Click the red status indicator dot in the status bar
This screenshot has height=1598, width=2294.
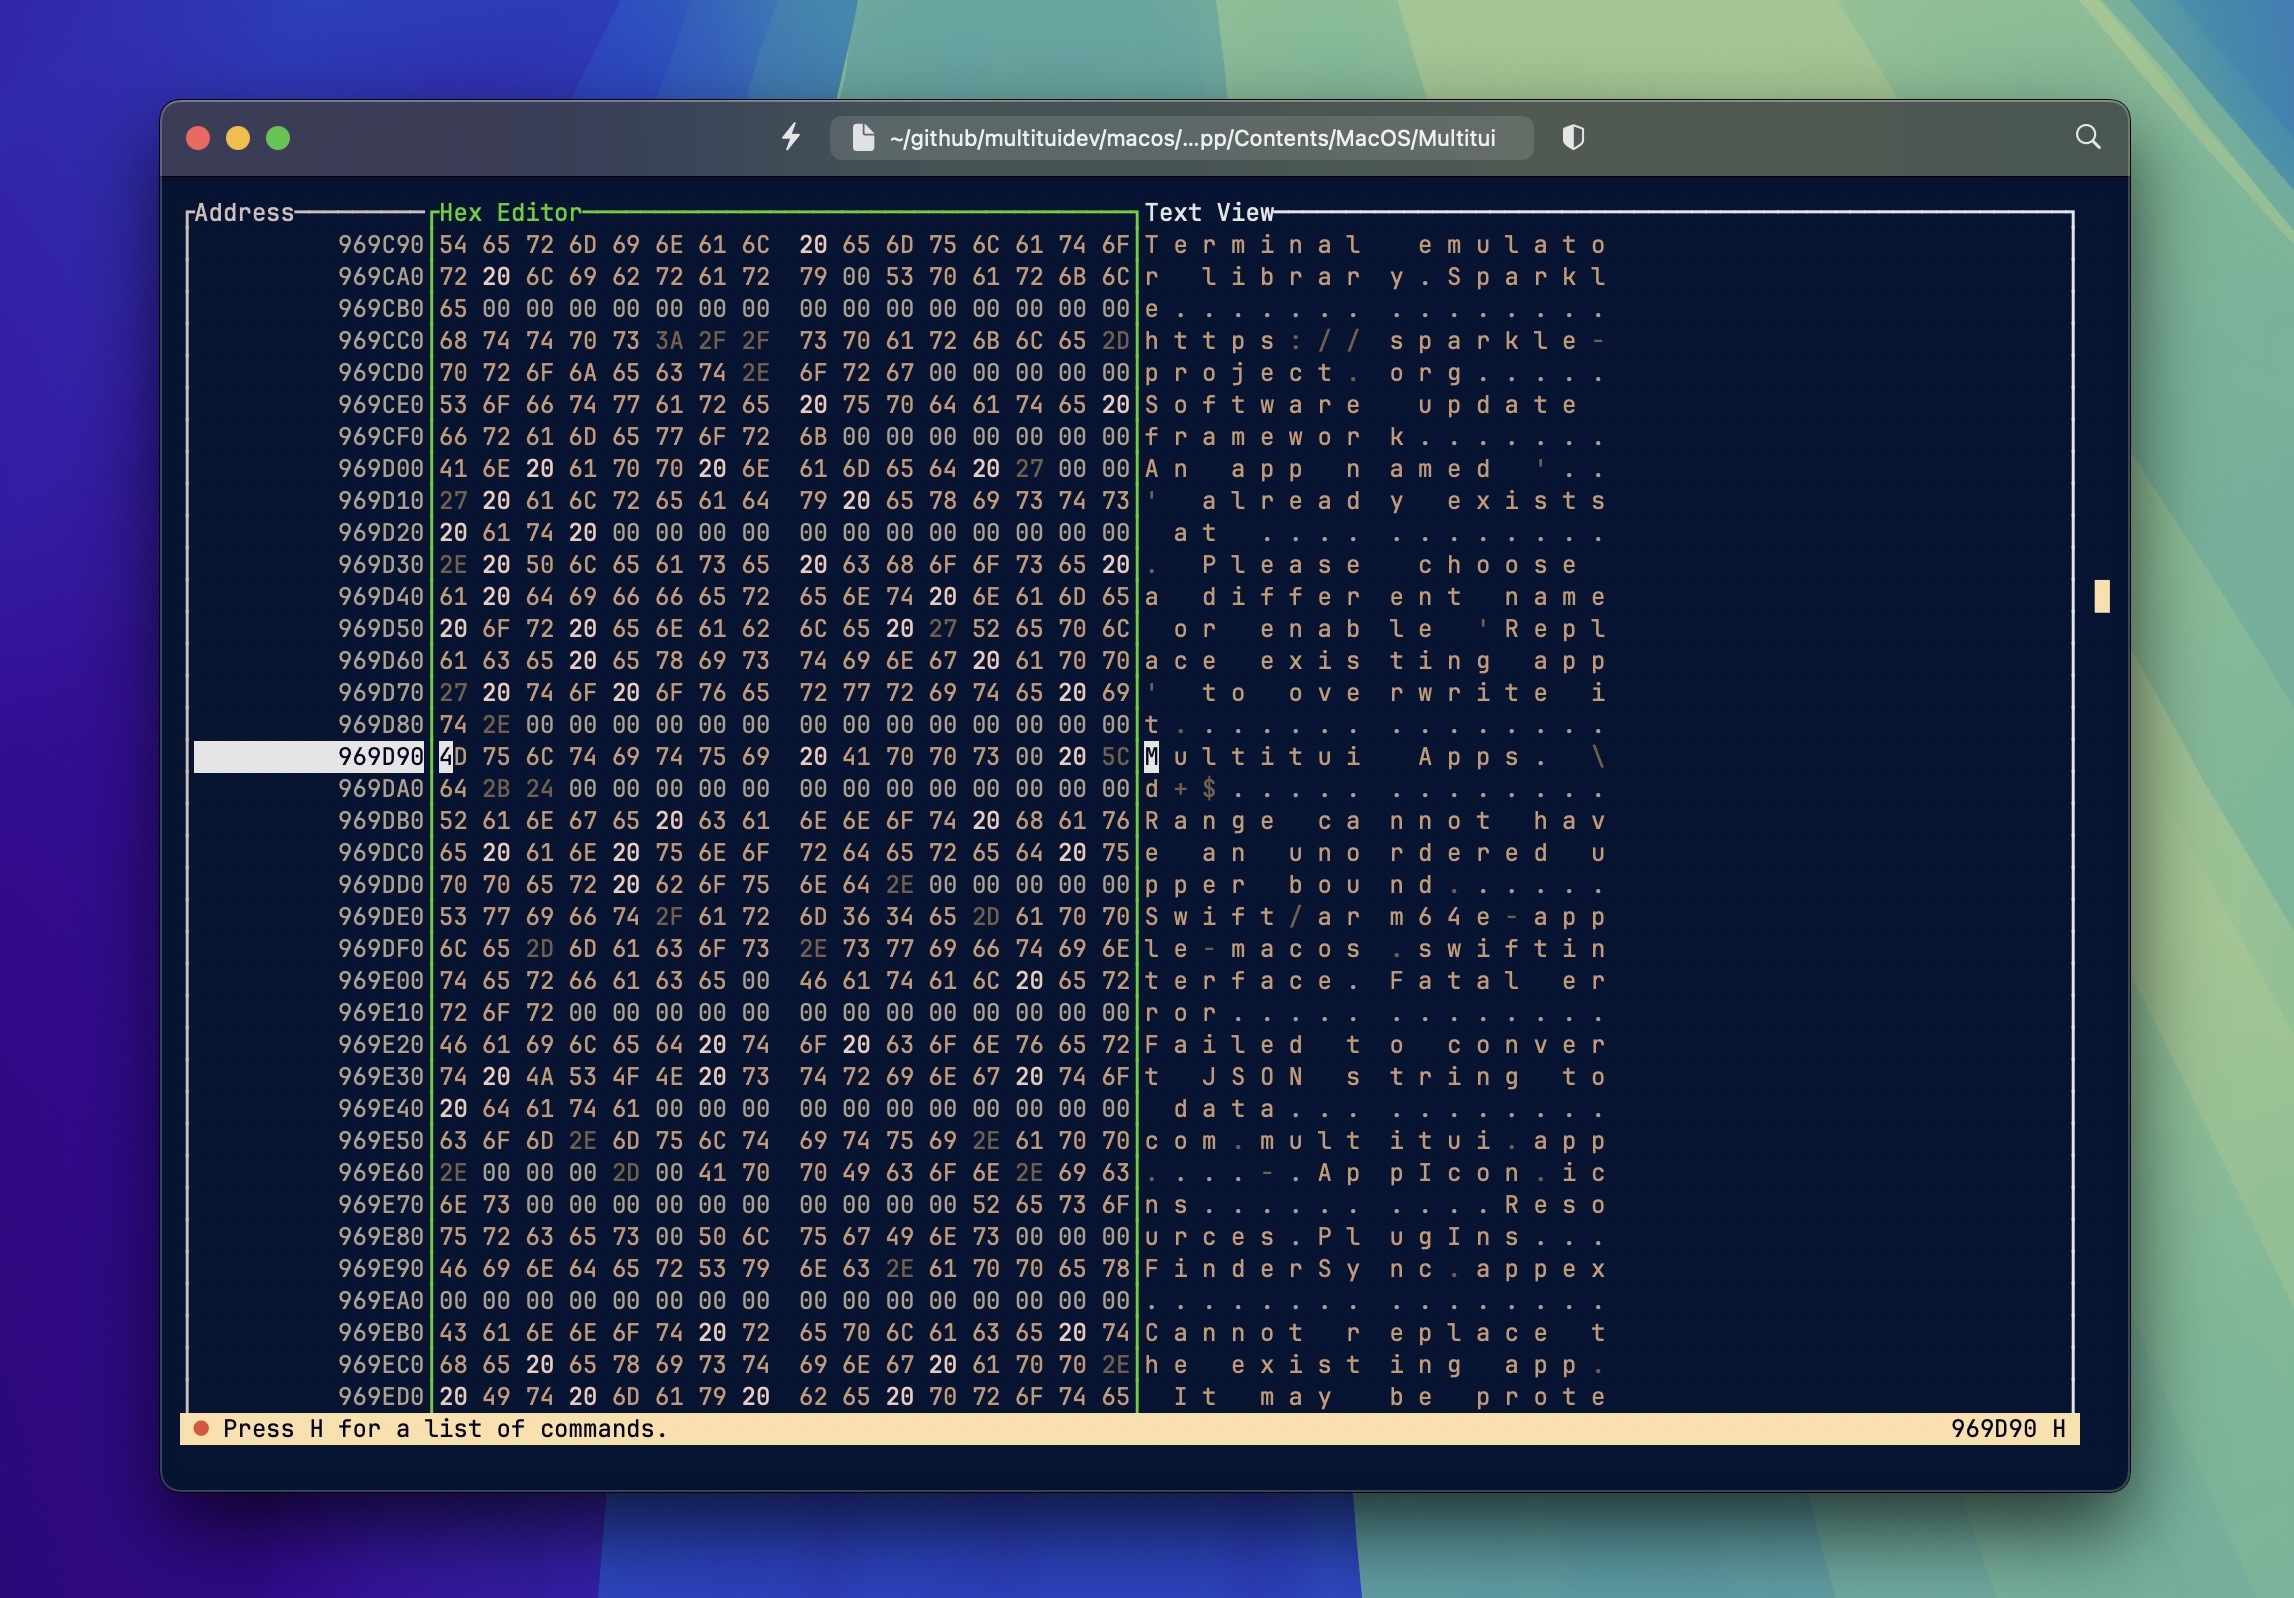(x=203, y=1429)
